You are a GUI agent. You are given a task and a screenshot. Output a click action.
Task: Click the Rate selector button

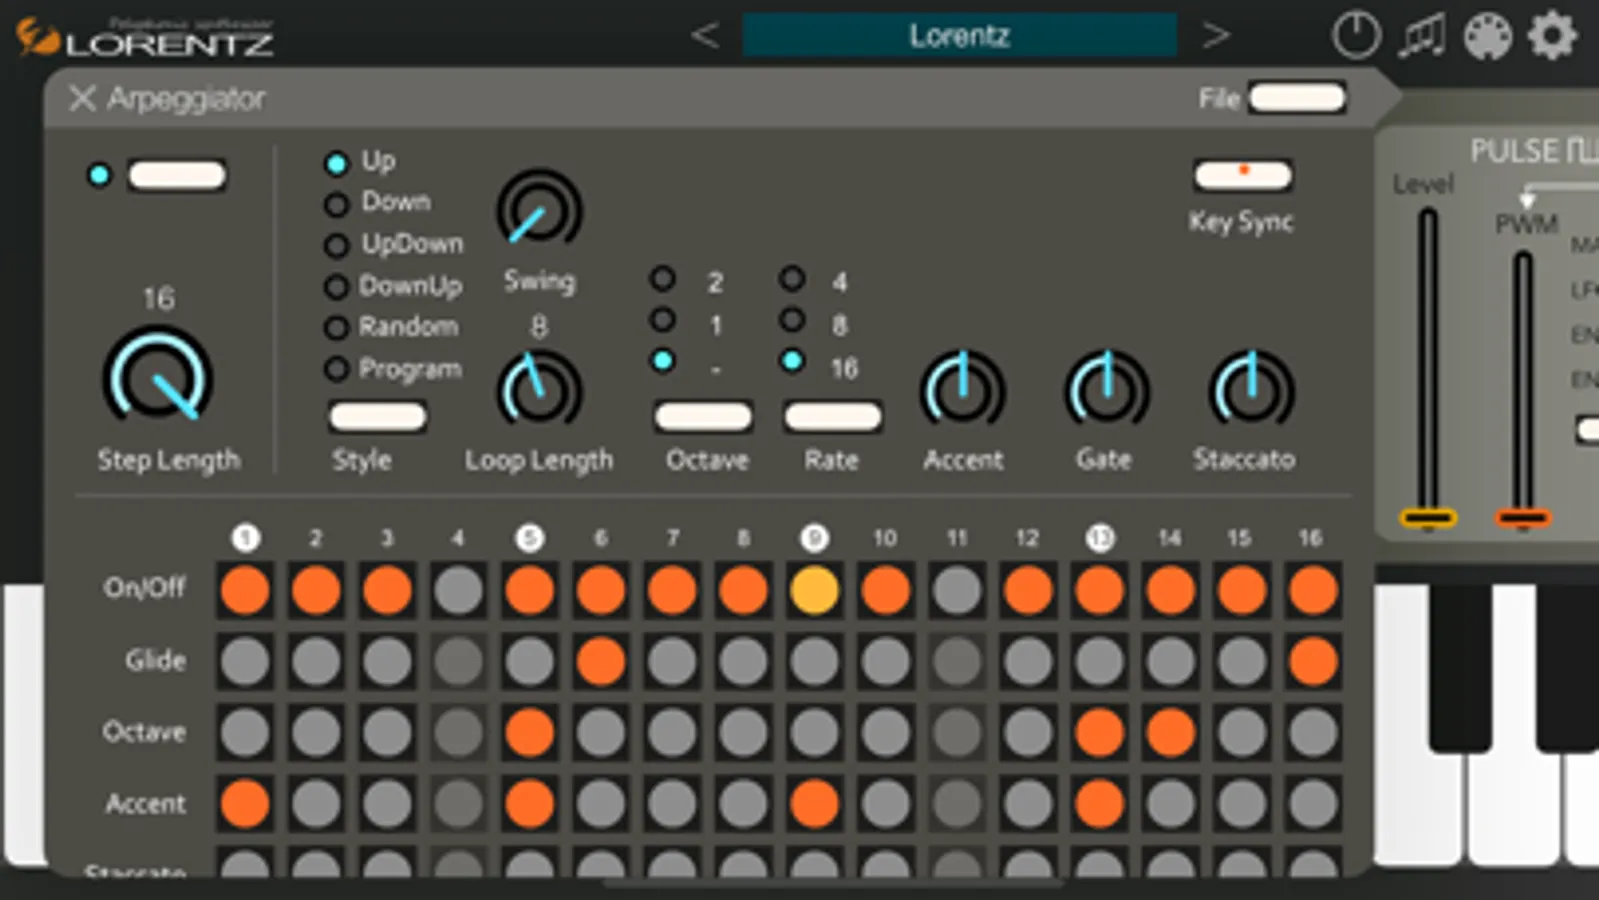[832, 416]
